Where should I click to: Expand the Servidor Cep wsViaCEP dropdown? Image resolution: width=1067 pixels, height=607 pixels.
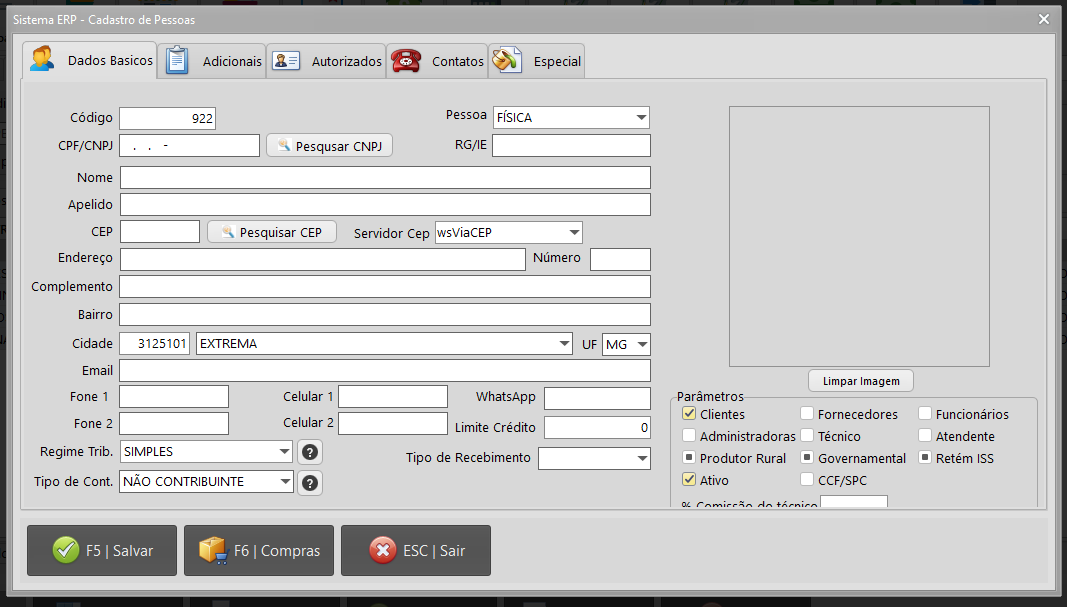508,233
